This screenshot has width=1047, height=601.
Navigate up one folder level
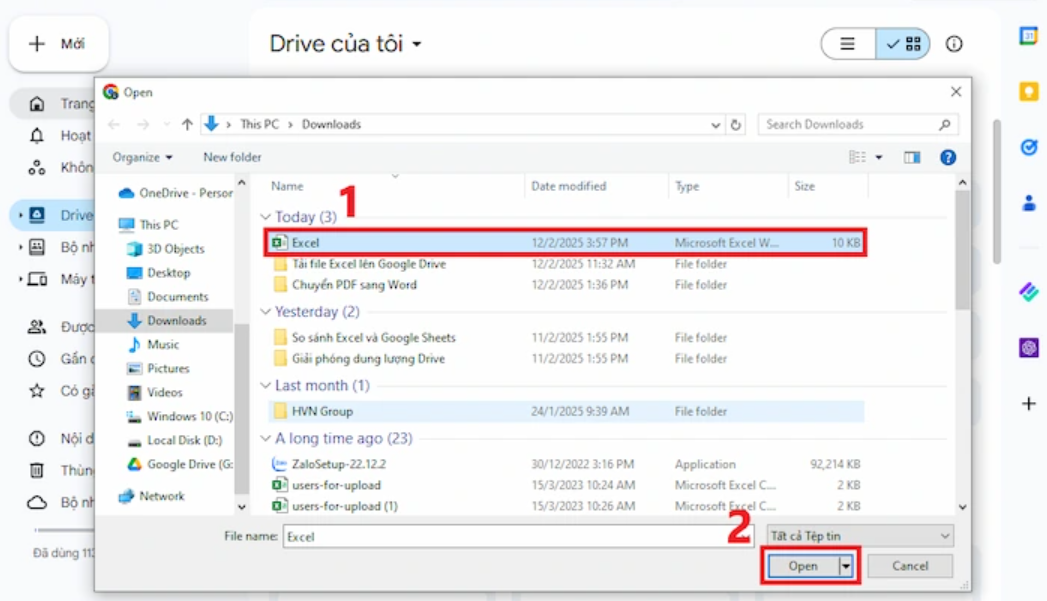click(189, 124)
